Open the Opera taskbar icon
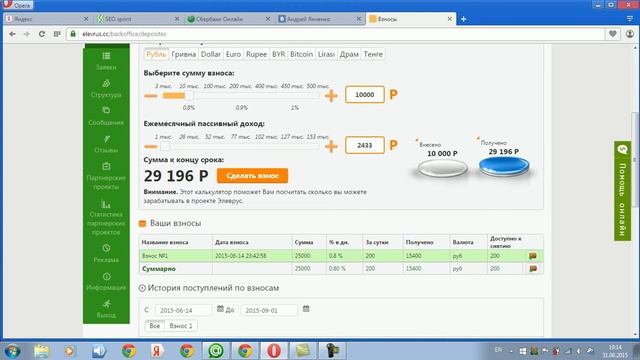Viewport: 640px width, 360px height. pyautogui.click(x=274, y=351)
